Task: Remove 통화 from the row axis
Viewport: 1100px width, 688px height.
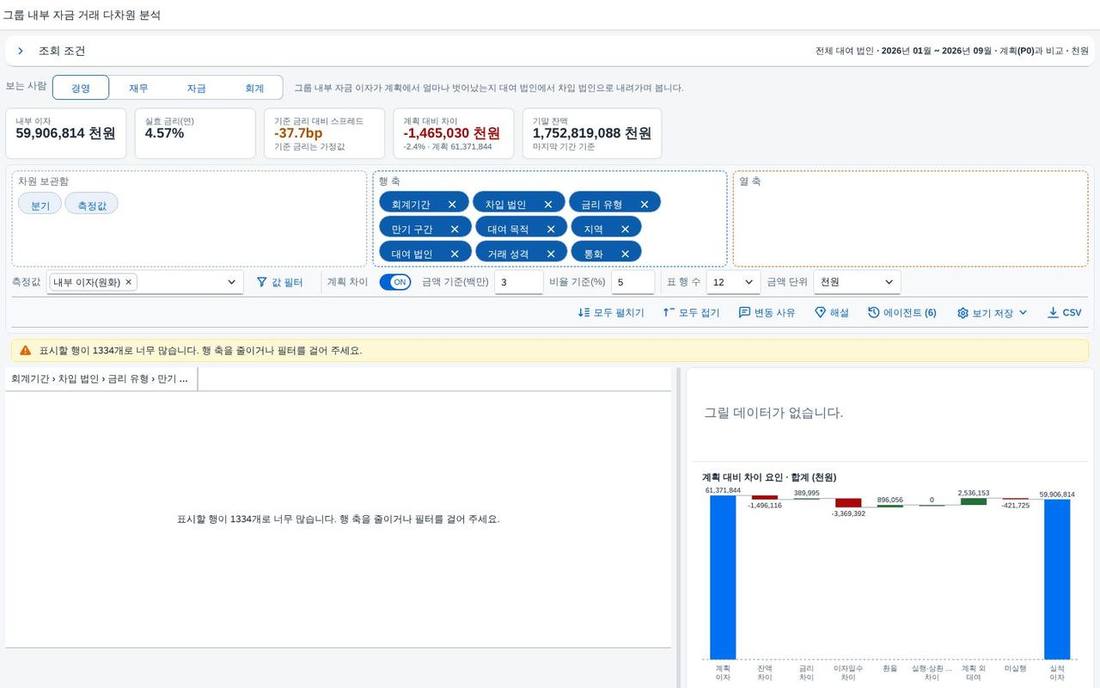Action: tap(625, 253)
